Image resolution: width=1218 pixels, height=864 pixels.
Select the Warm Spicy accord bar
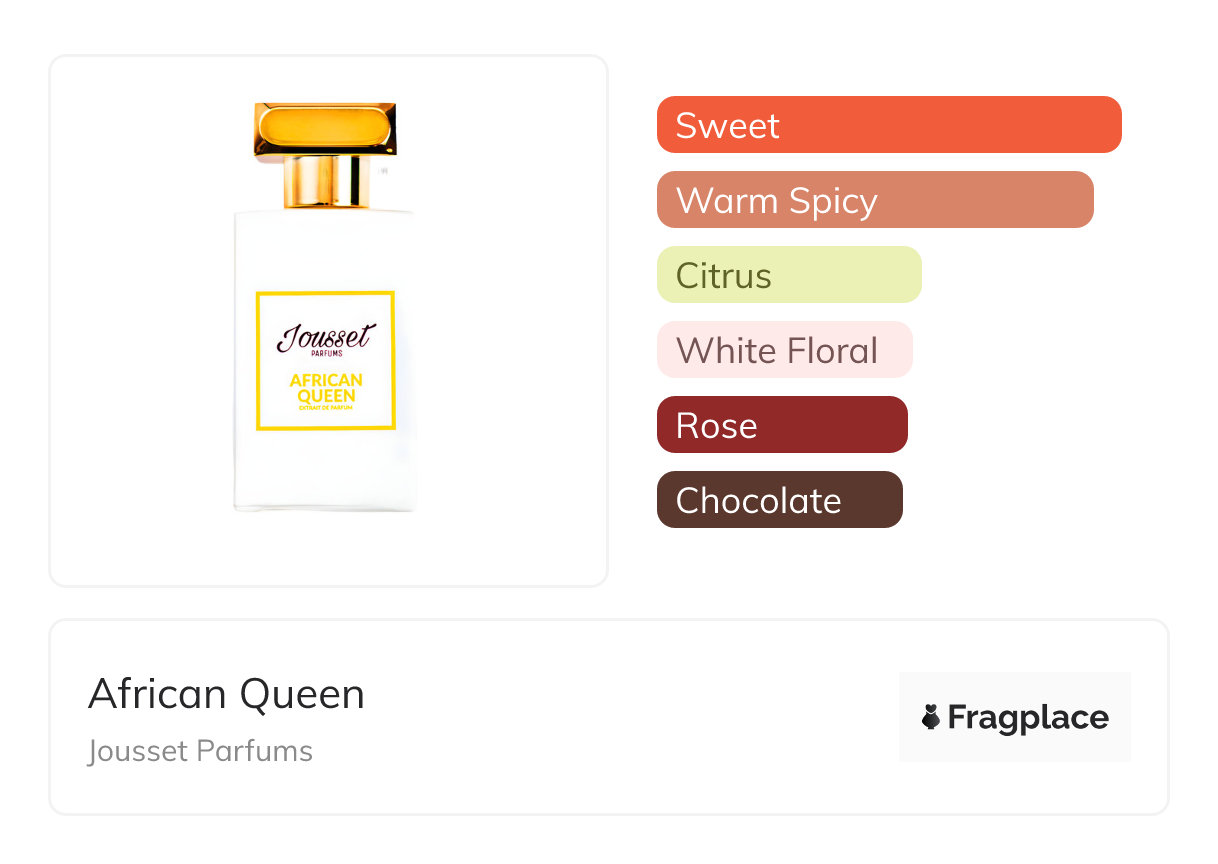(x=874, y=200)
